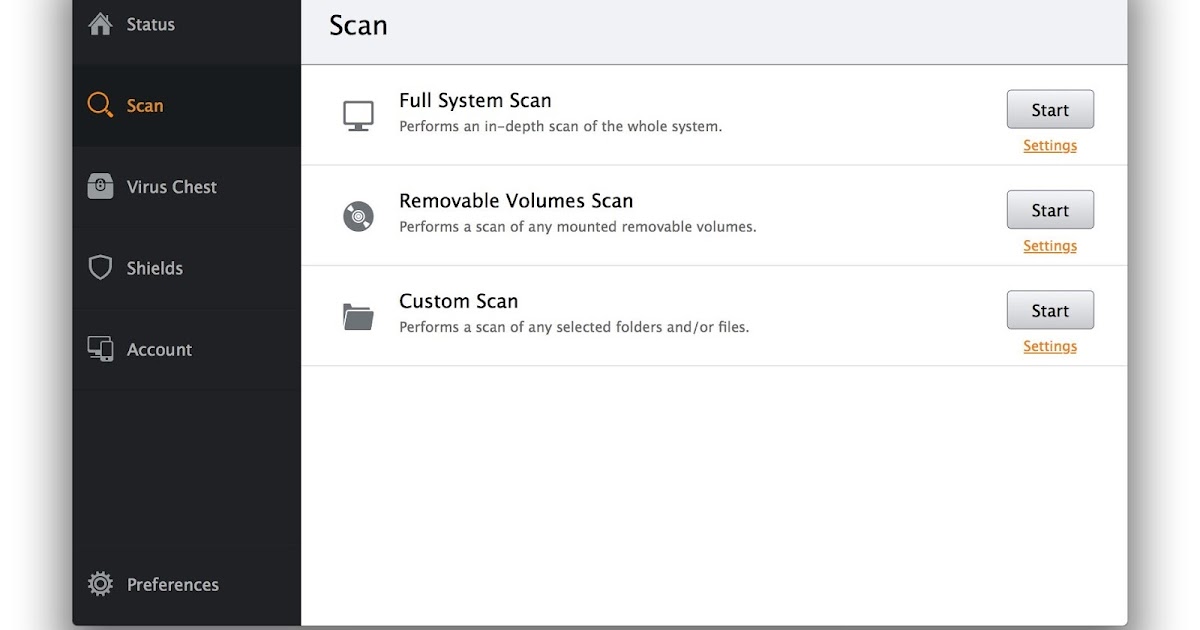Click the Removable Volumes disc icon
This screenshot has height=630, width=1200.
tap(358, 215)
